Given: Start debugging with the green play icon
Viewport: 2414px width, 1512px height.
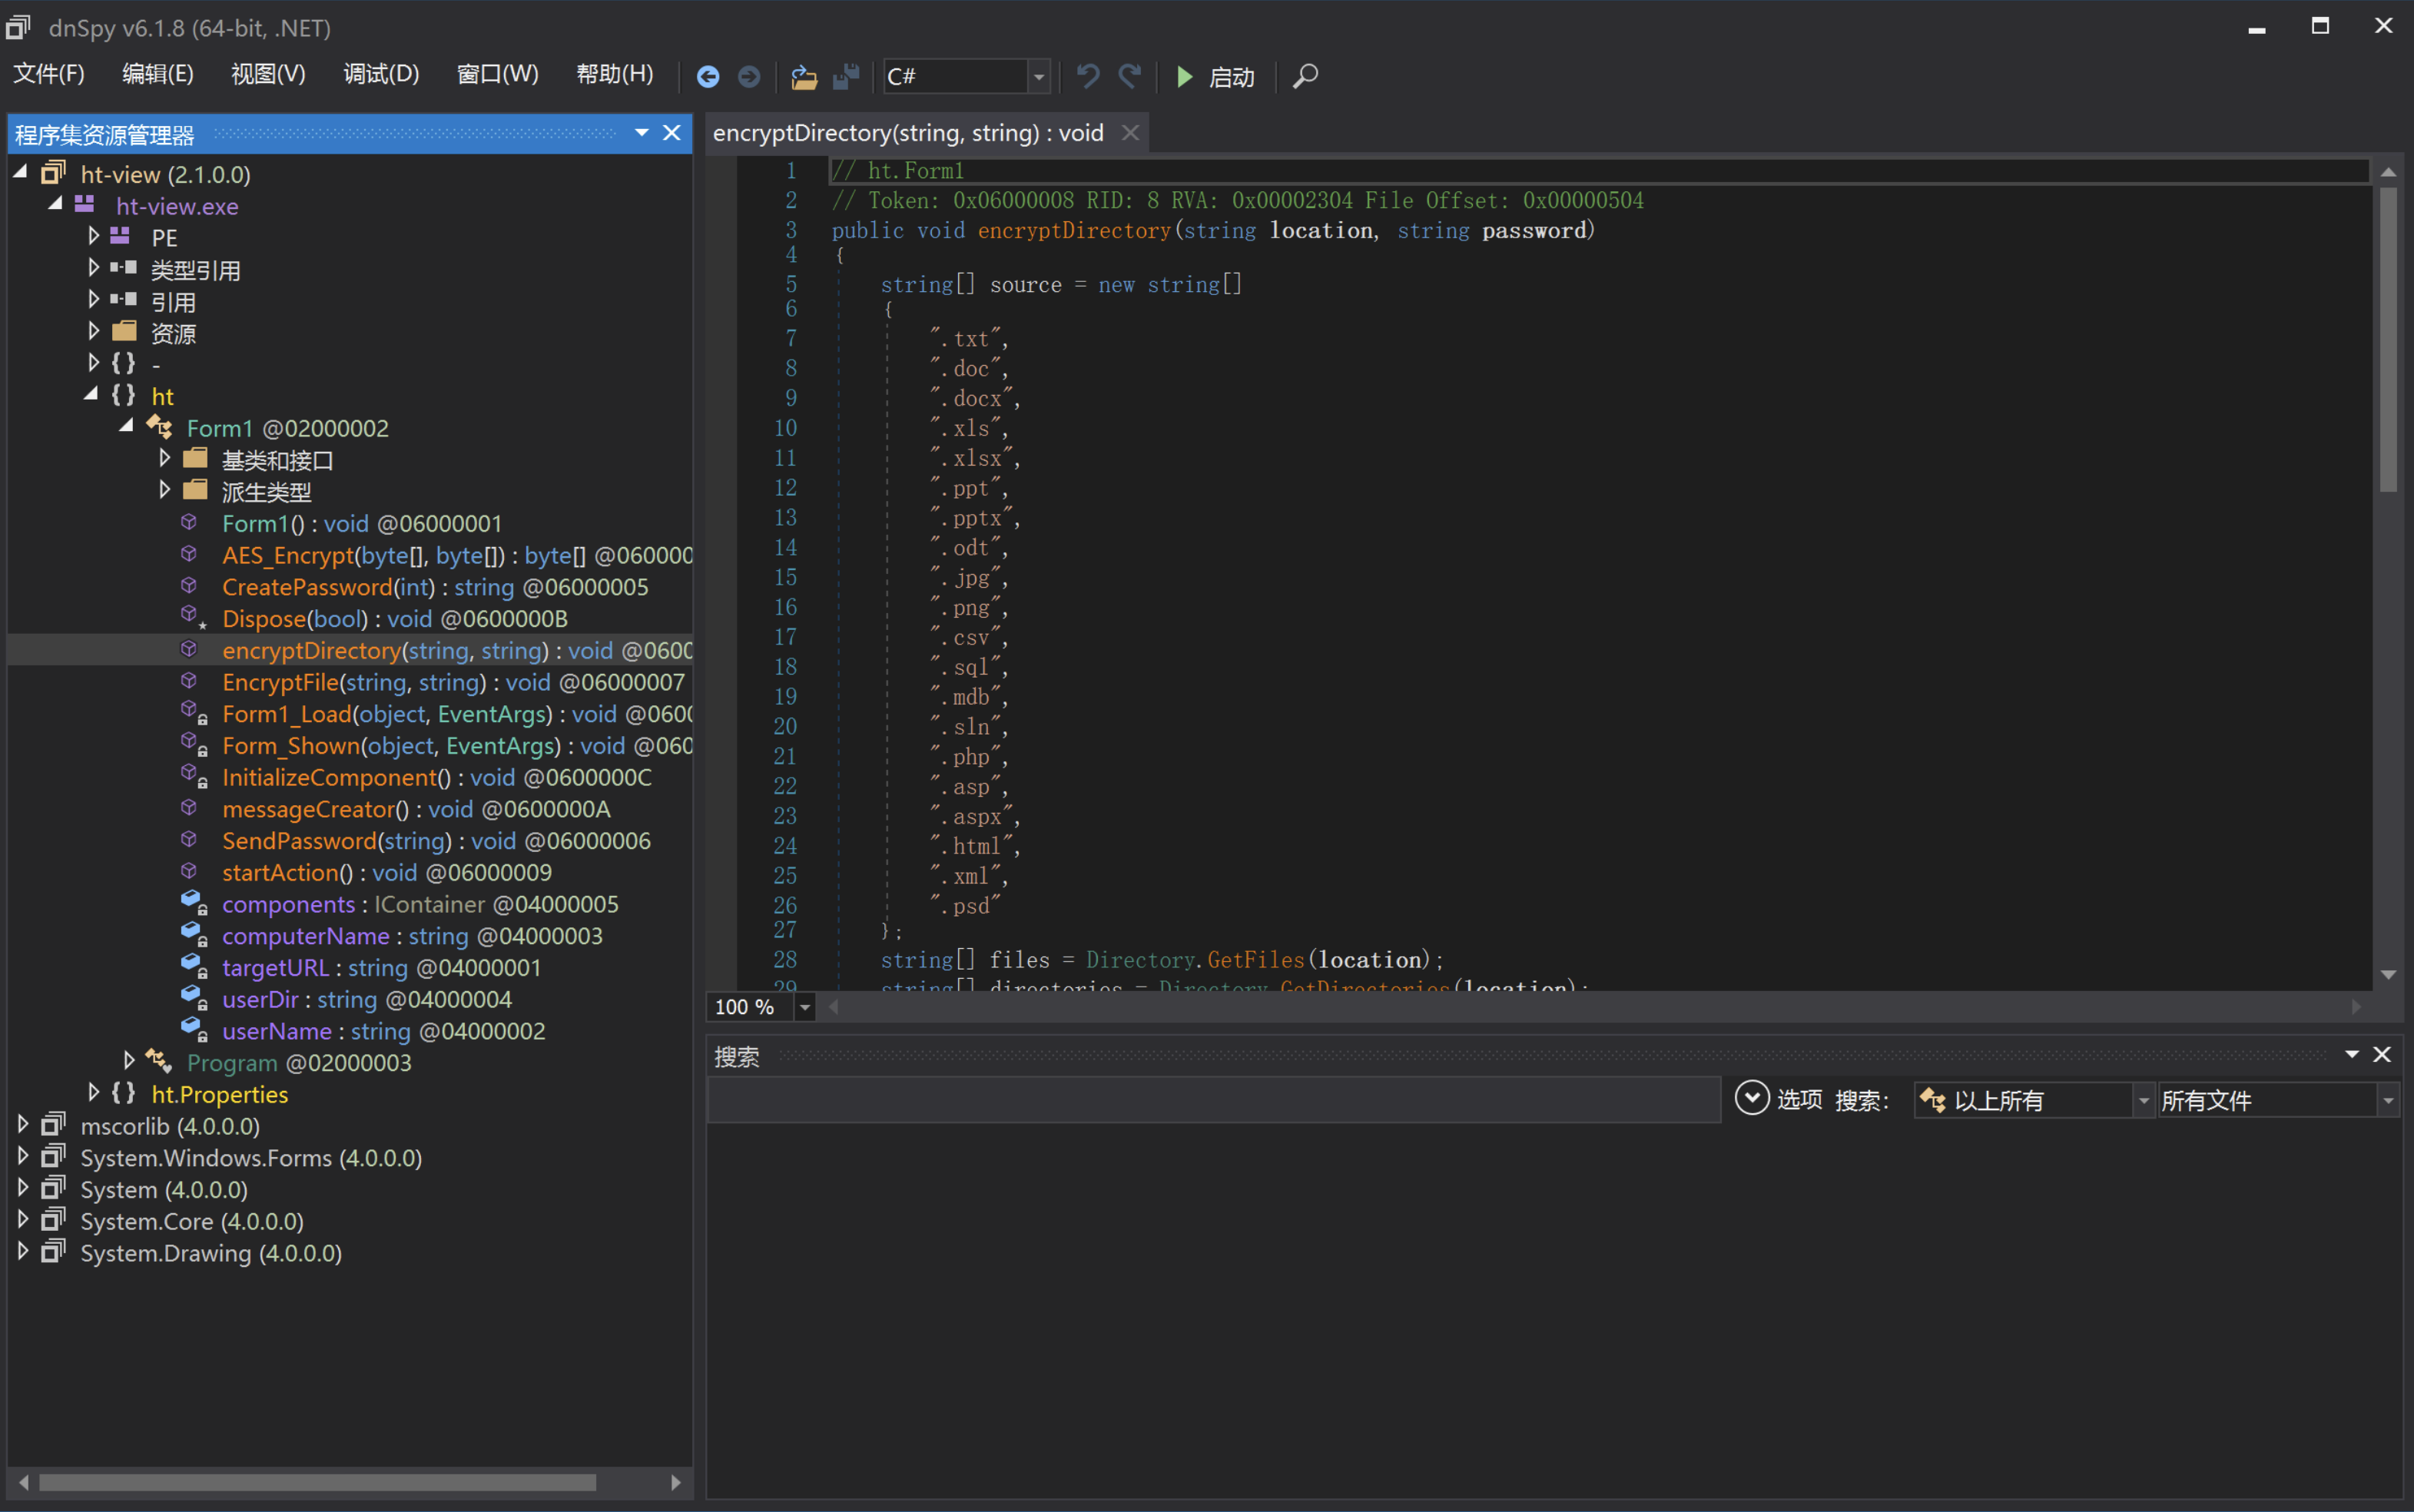Looking at the screenshot, I should (x=1184, y=77).
